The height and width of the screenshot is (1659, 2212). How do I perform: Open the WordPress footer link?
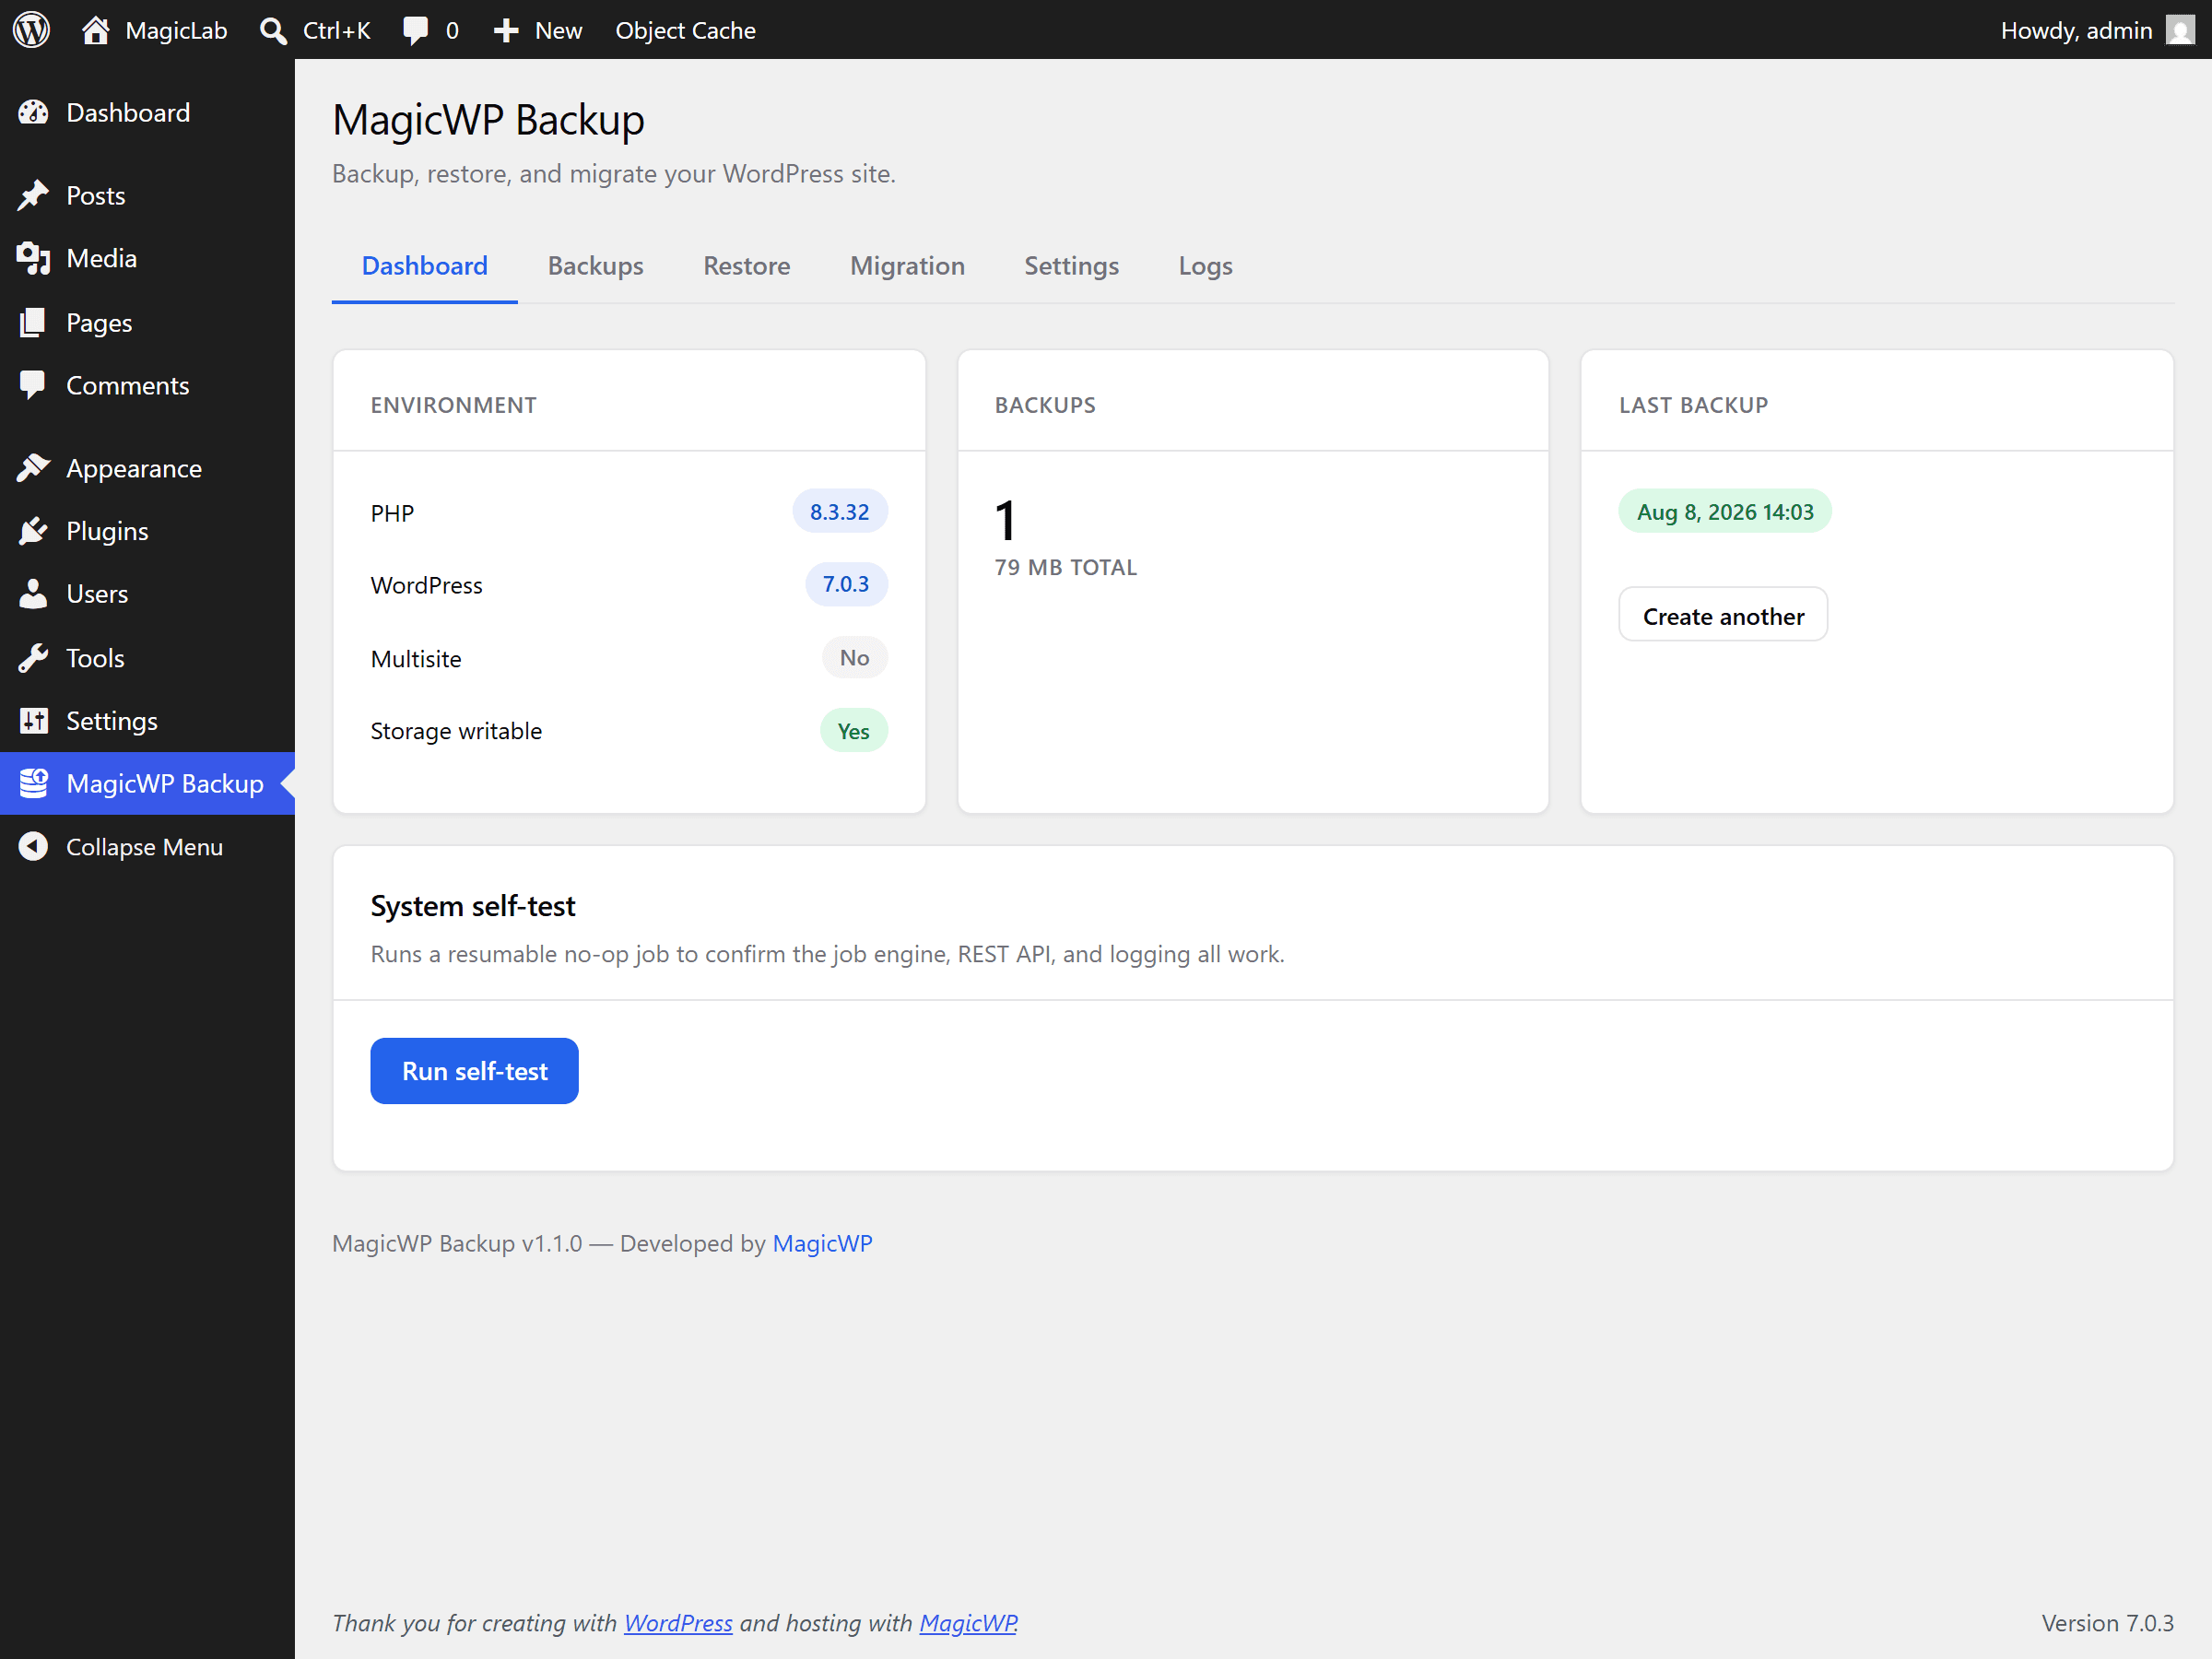click(x=678, y=1622)
